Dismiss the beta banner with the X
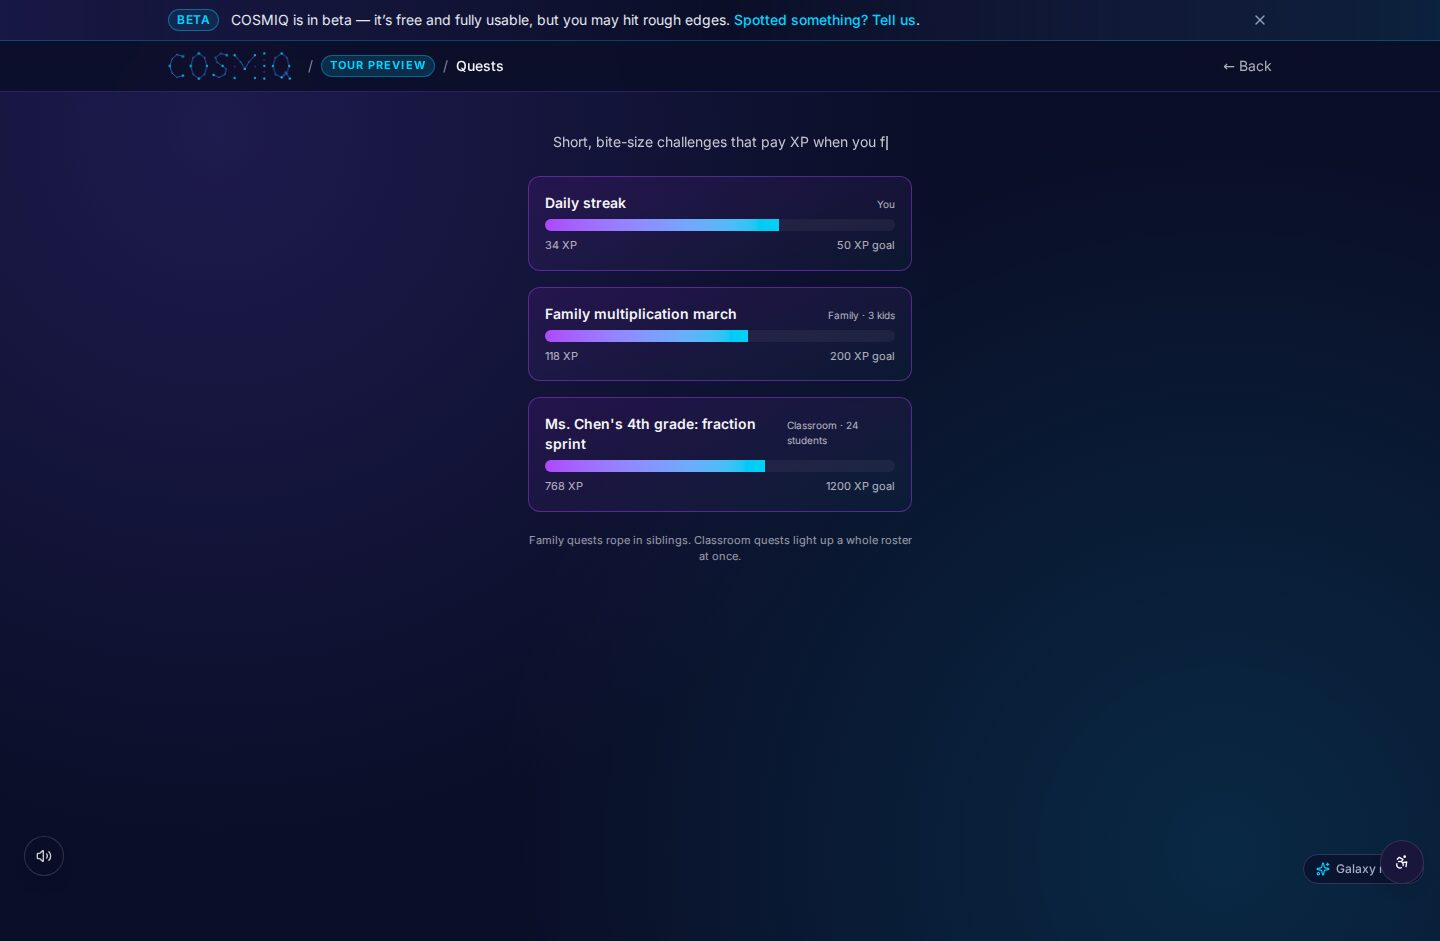 (x=1260, y=20)
